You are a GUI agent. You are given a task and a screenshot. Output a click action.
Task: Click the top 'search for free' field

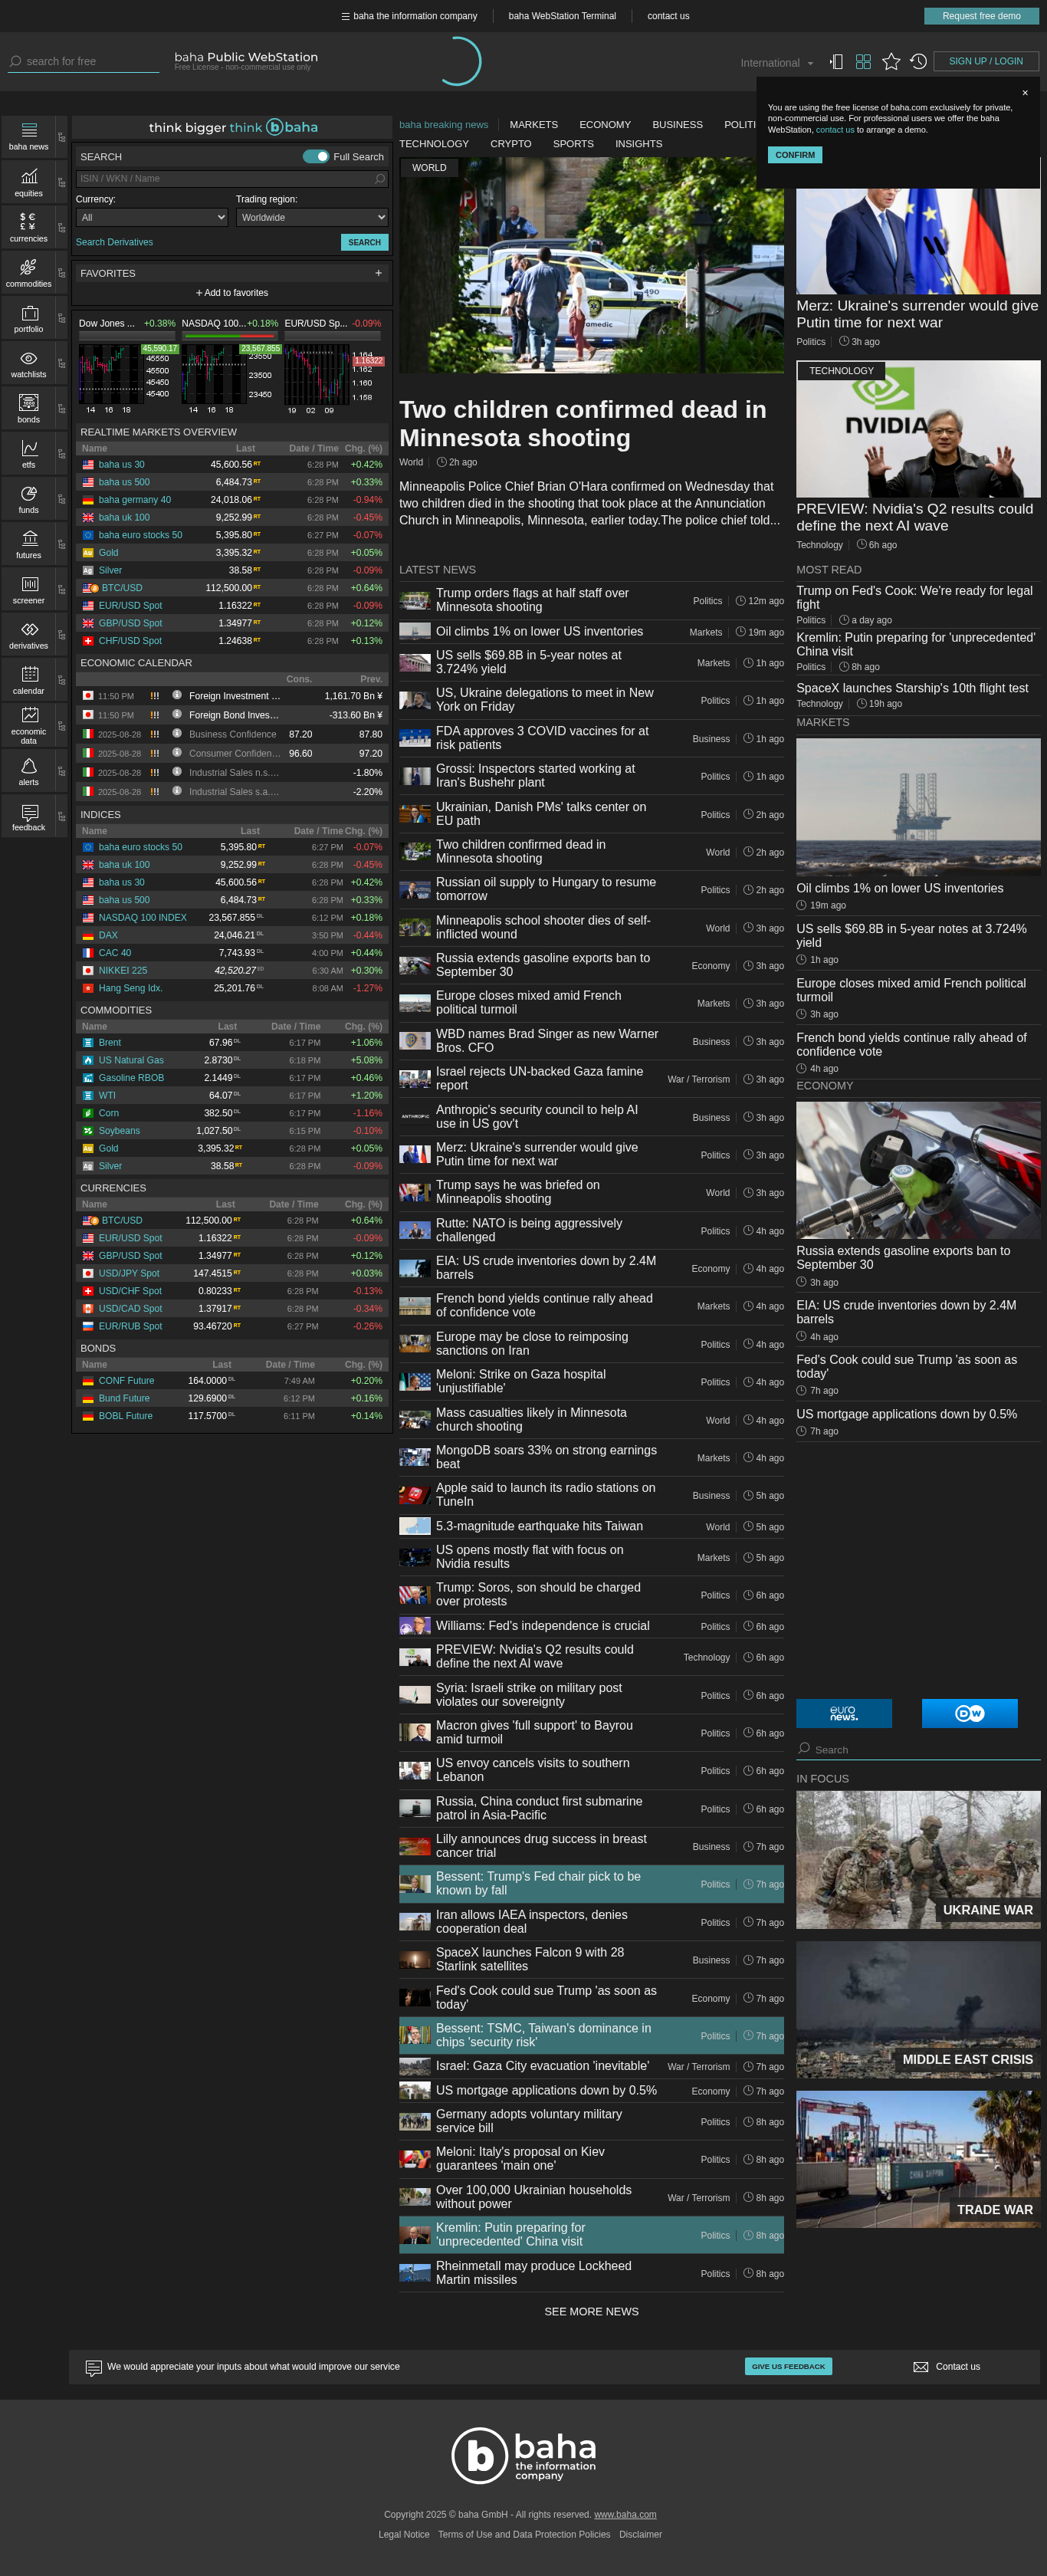point(84,62)
